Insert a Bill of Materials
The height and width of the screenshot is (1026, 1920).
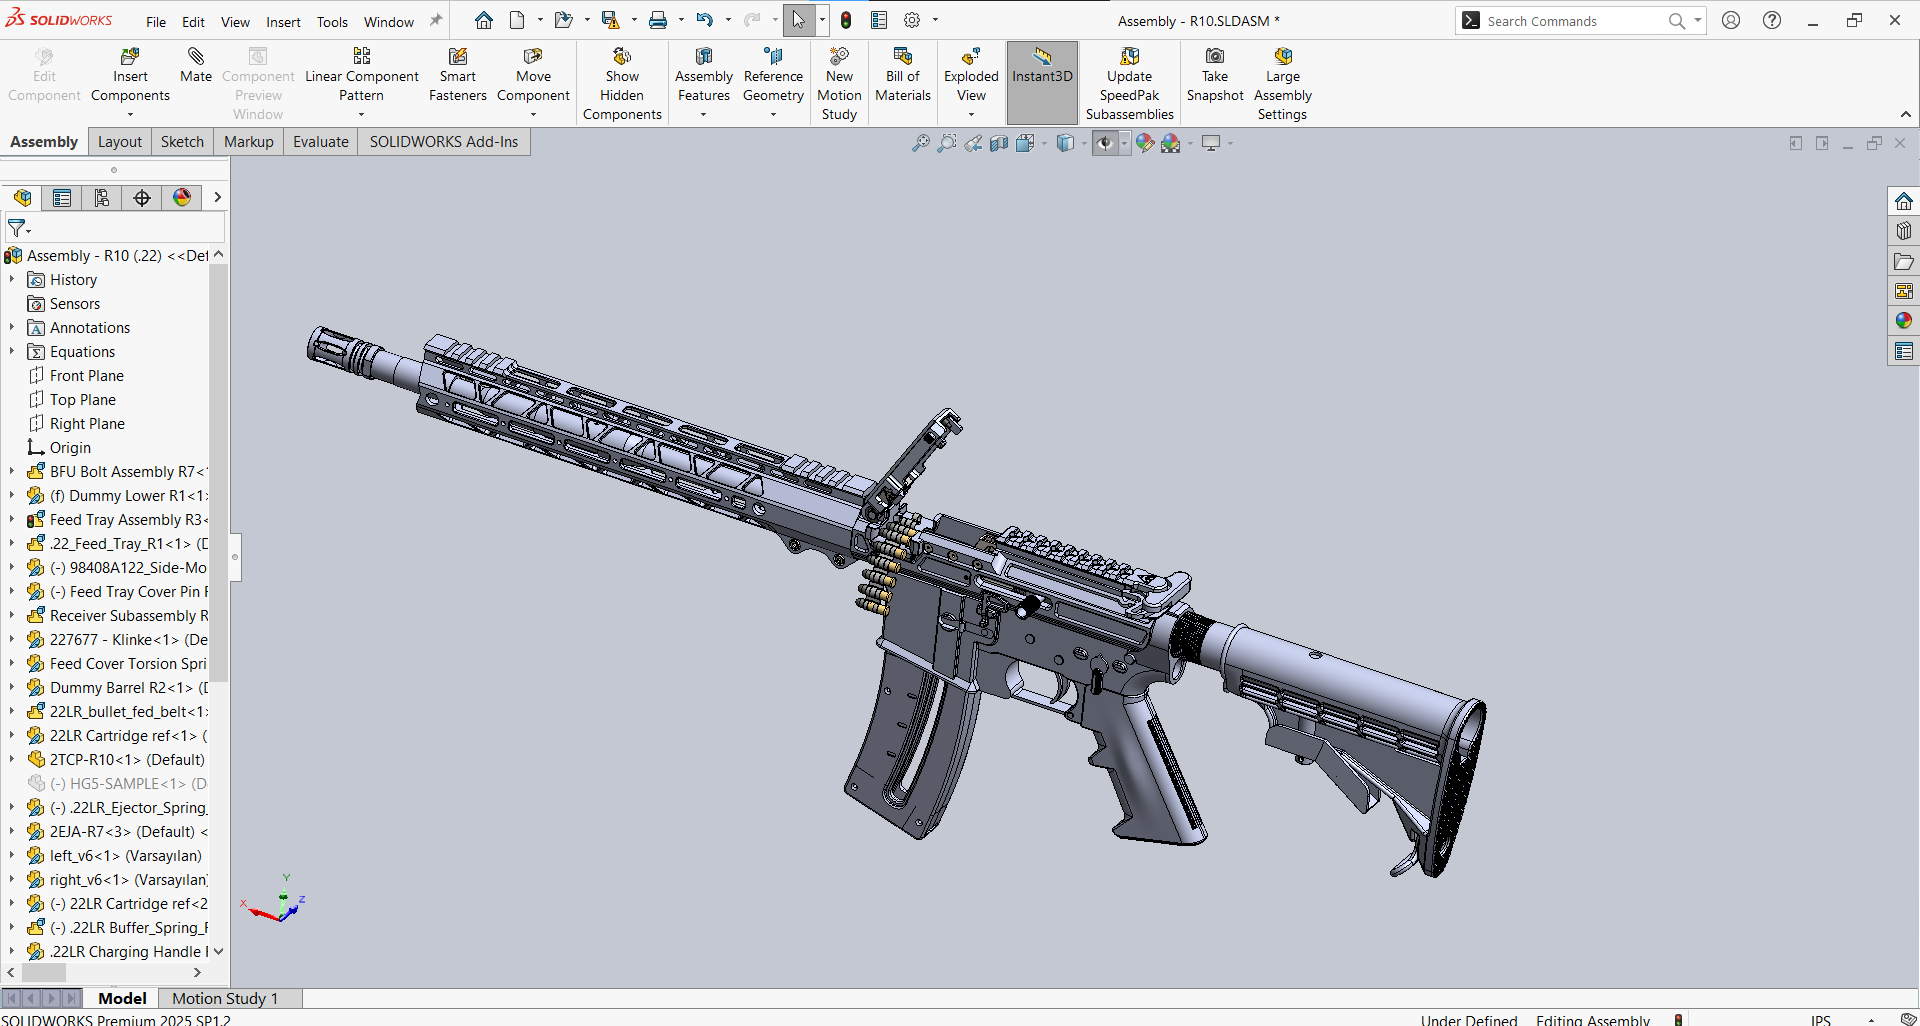[x=903, y=76]
